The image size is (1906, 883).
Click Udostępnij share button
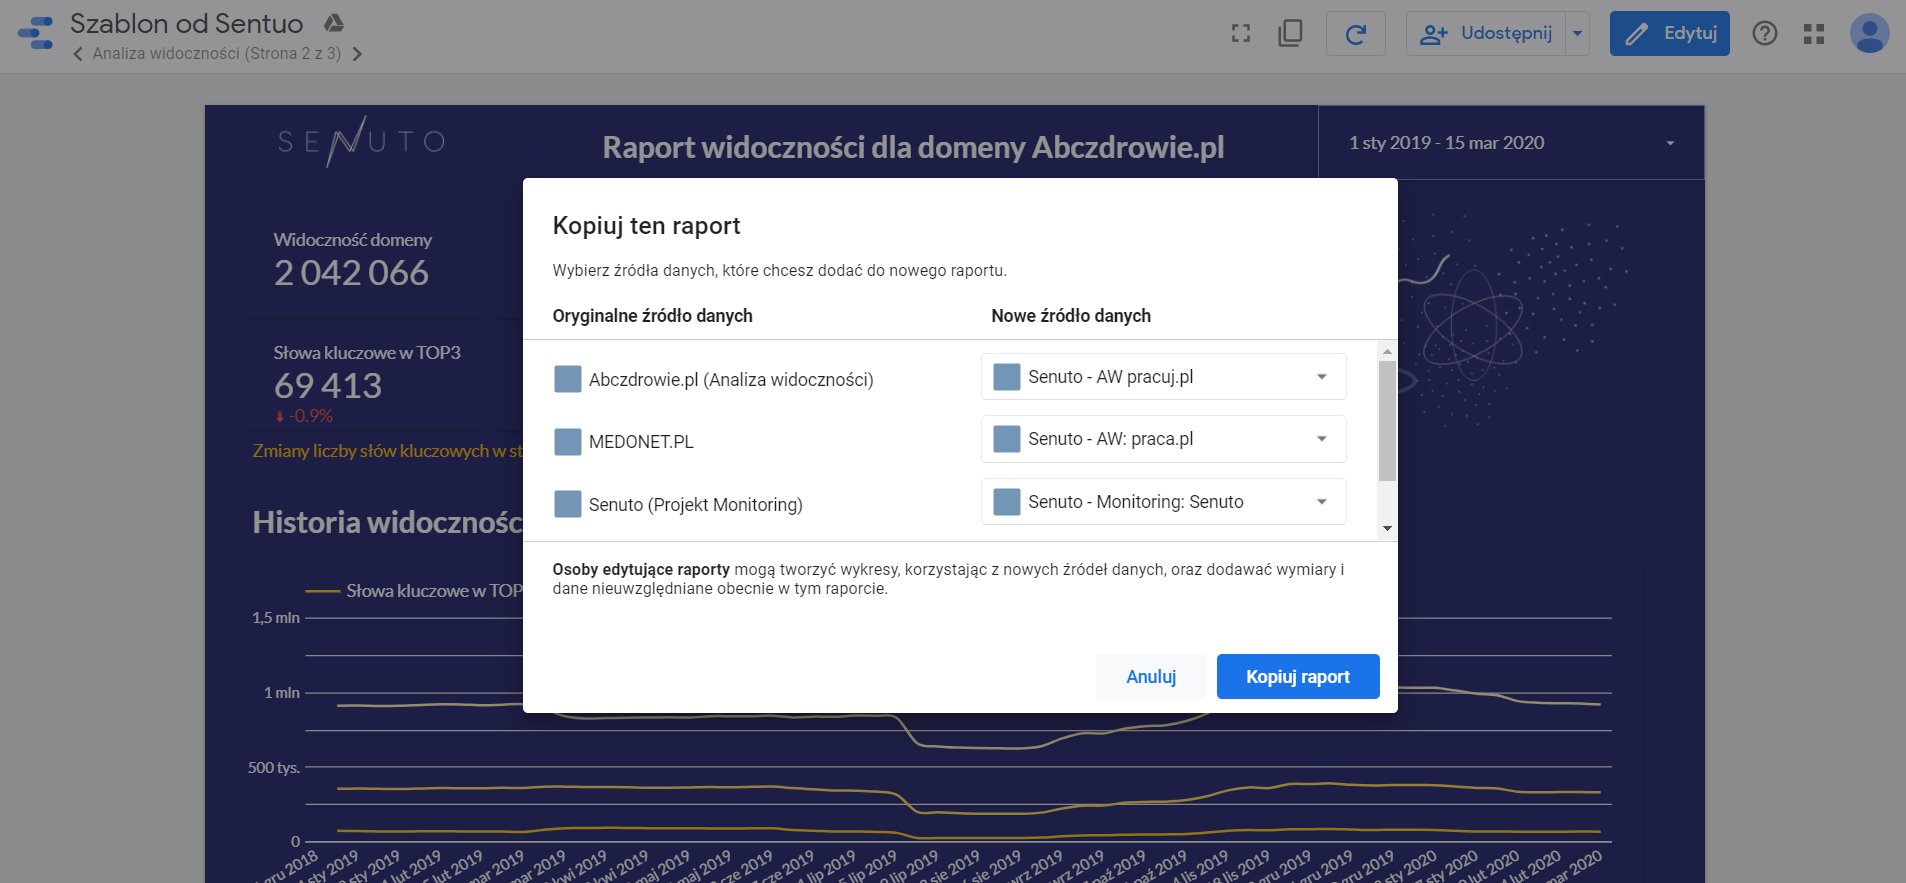pyautogui.click(x=1486, y=34)
